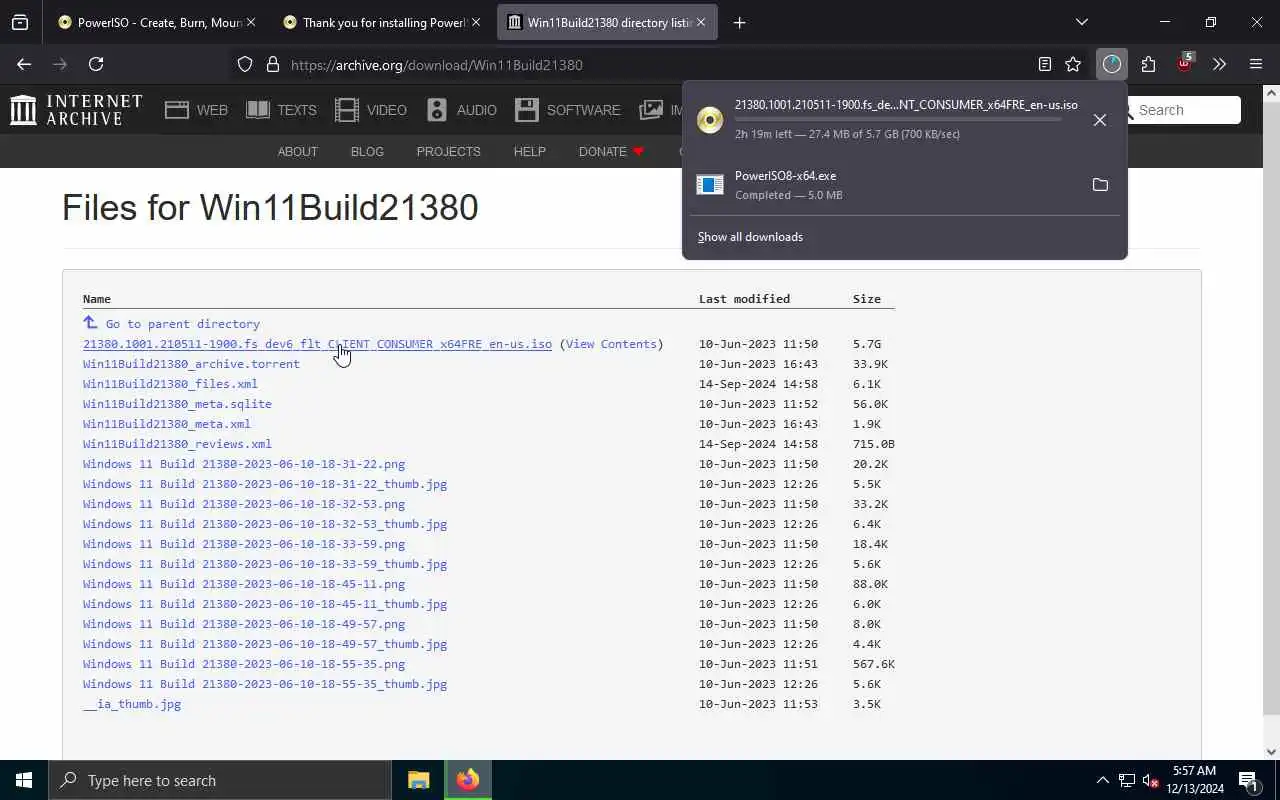This screenshot has height=800, width=1280.
Task: Open File Explorer from the taskbar
Action: (x=419, y=780)
